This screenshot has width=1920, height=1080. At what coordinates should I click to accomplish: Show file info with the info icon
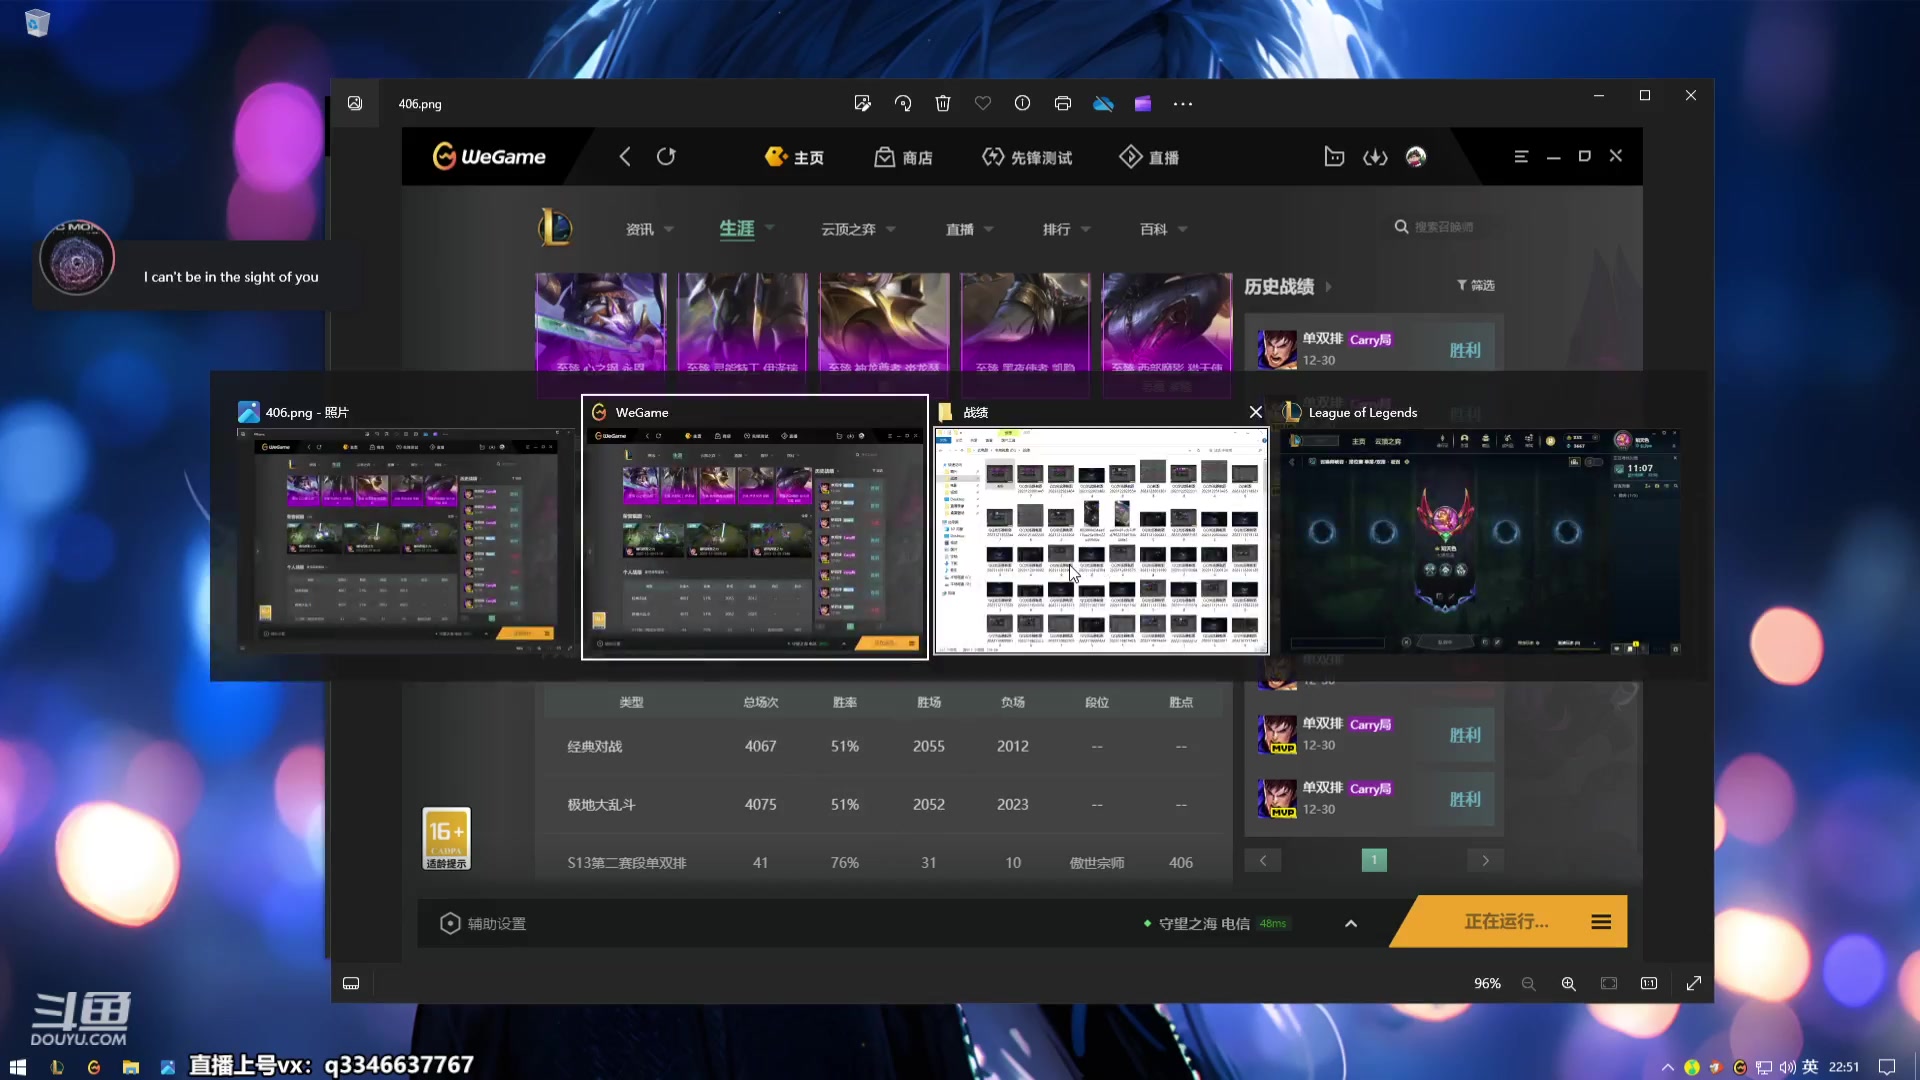pyautogui.click(x=1022, y=103)
